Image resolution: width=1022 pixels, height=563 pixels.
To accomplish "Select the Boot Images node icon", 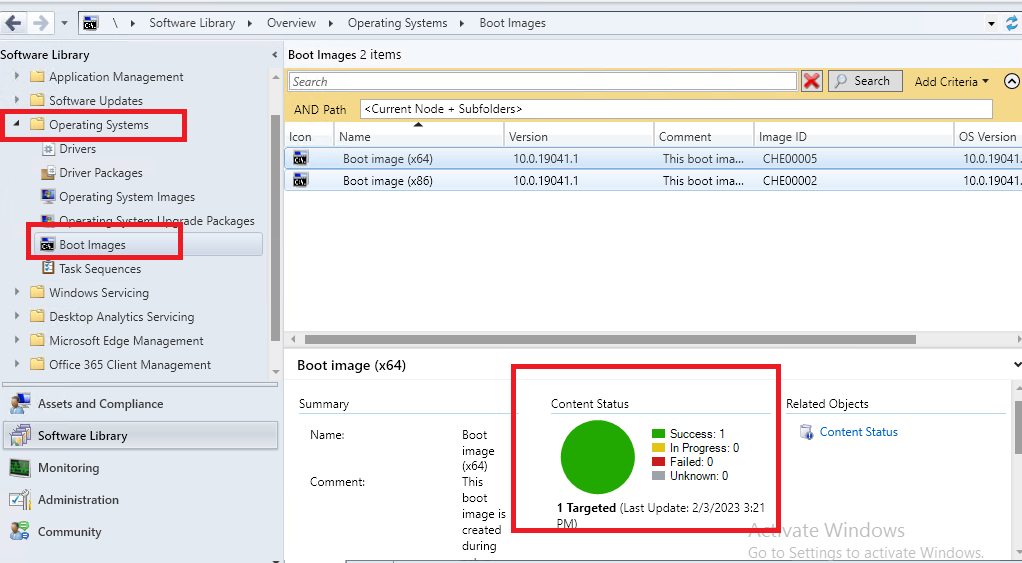I will [48, 245].
